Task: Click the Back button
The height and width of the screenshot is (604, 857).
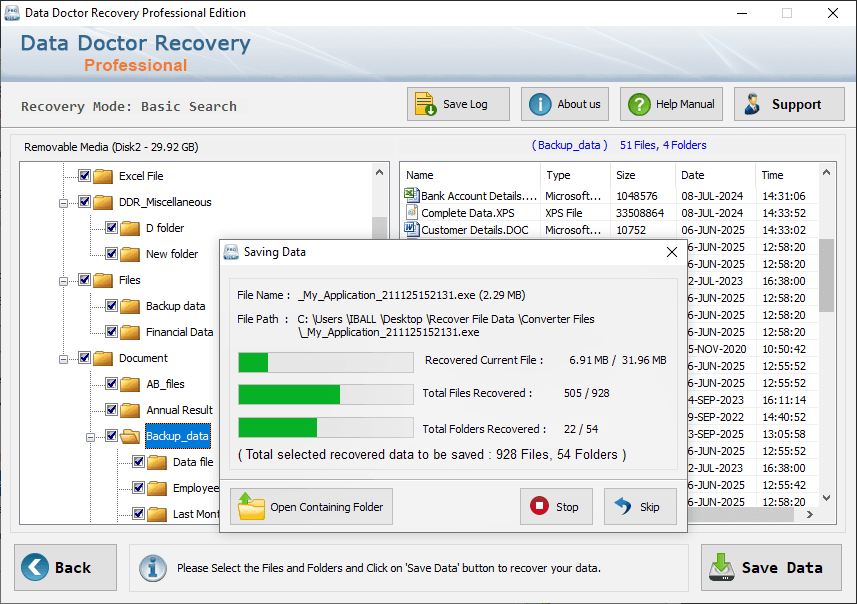Action: pos(65,567)
